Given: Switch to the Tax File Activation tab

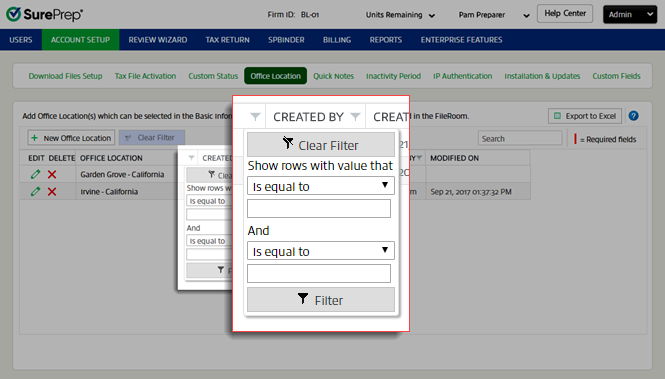Looking at the screenshot, I should [145, 76].
